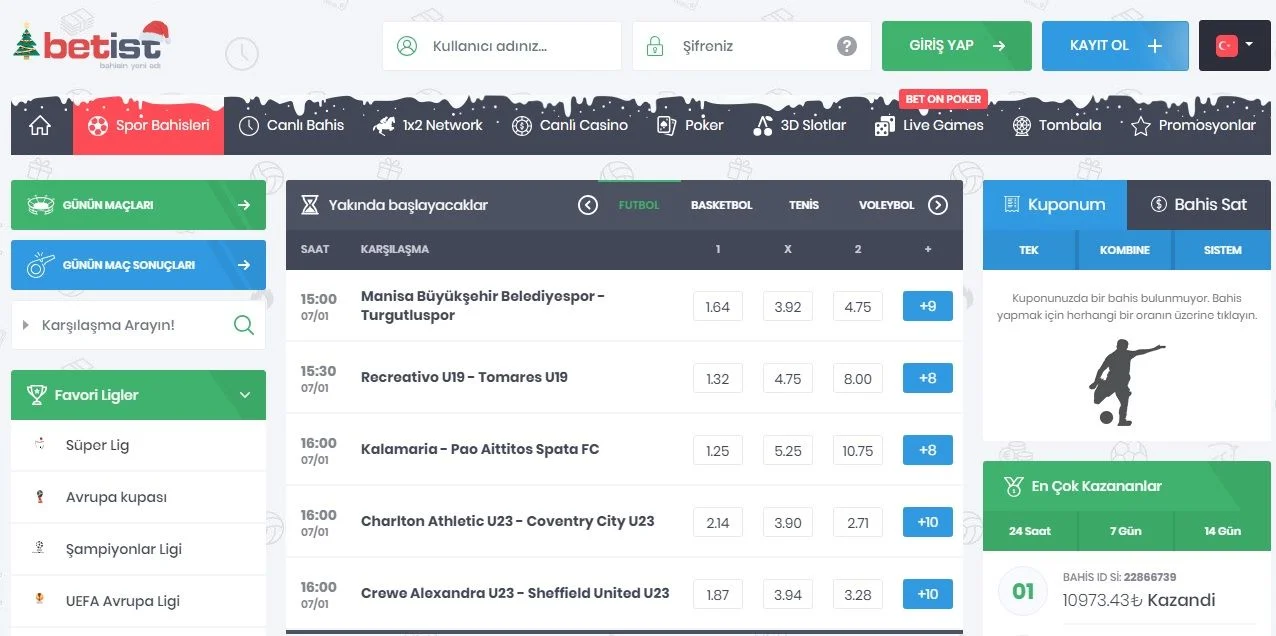
Task: Expand +8 more bets for Kalamaria match
Action: click(x=927, y=450)
